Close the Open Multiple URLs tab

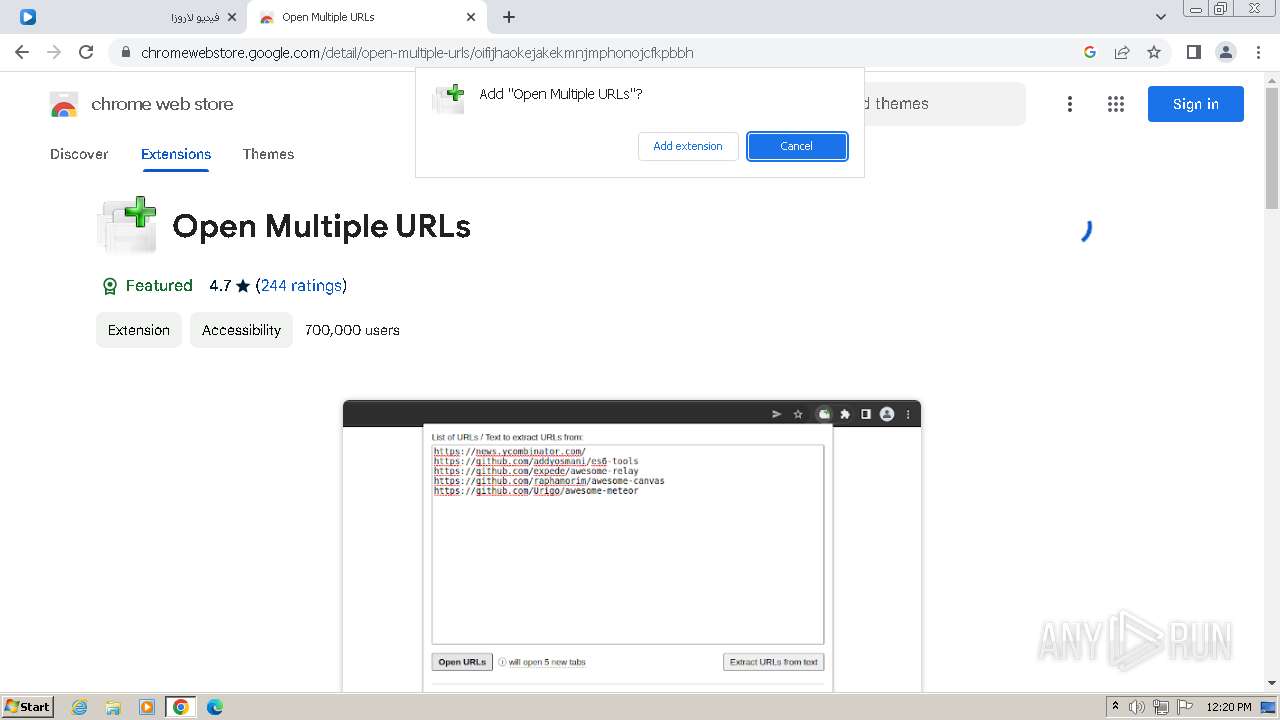point(471,17)
